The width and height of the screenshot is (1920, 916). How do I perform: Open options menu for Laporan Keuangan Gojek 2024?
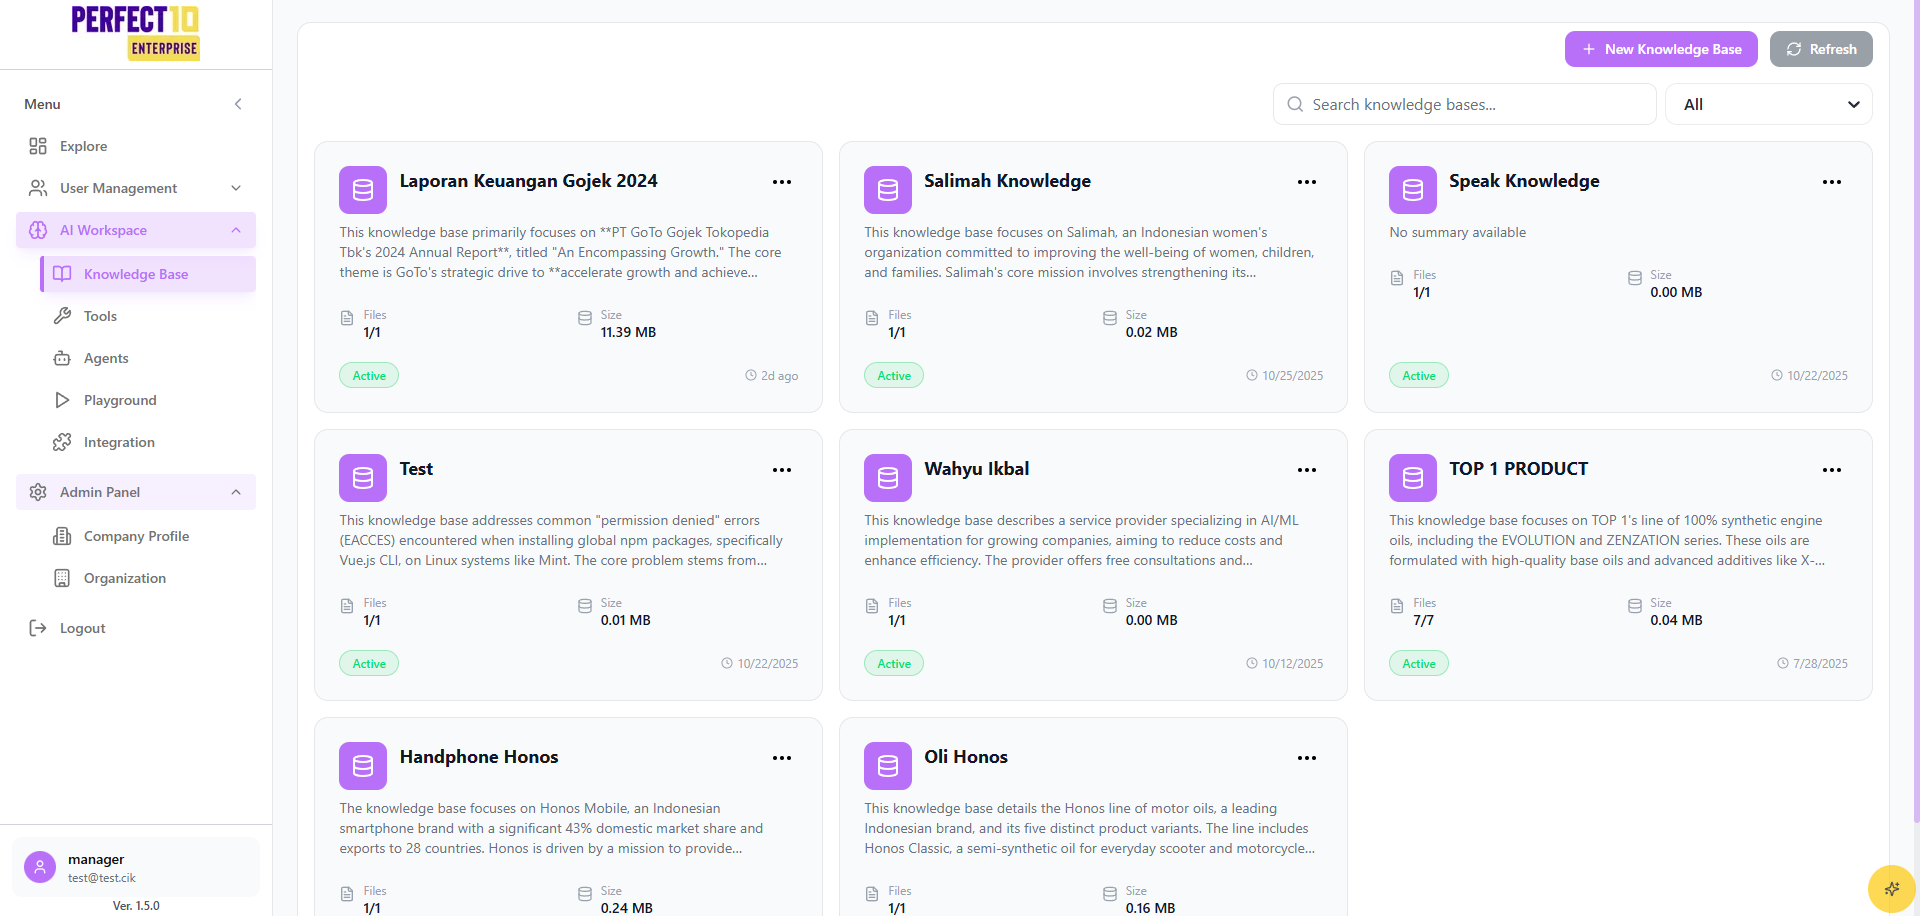[x=782, y=182]
